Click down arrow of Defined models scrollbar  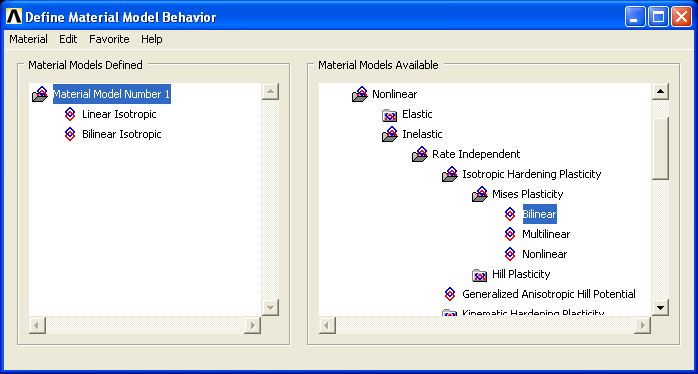270,307
